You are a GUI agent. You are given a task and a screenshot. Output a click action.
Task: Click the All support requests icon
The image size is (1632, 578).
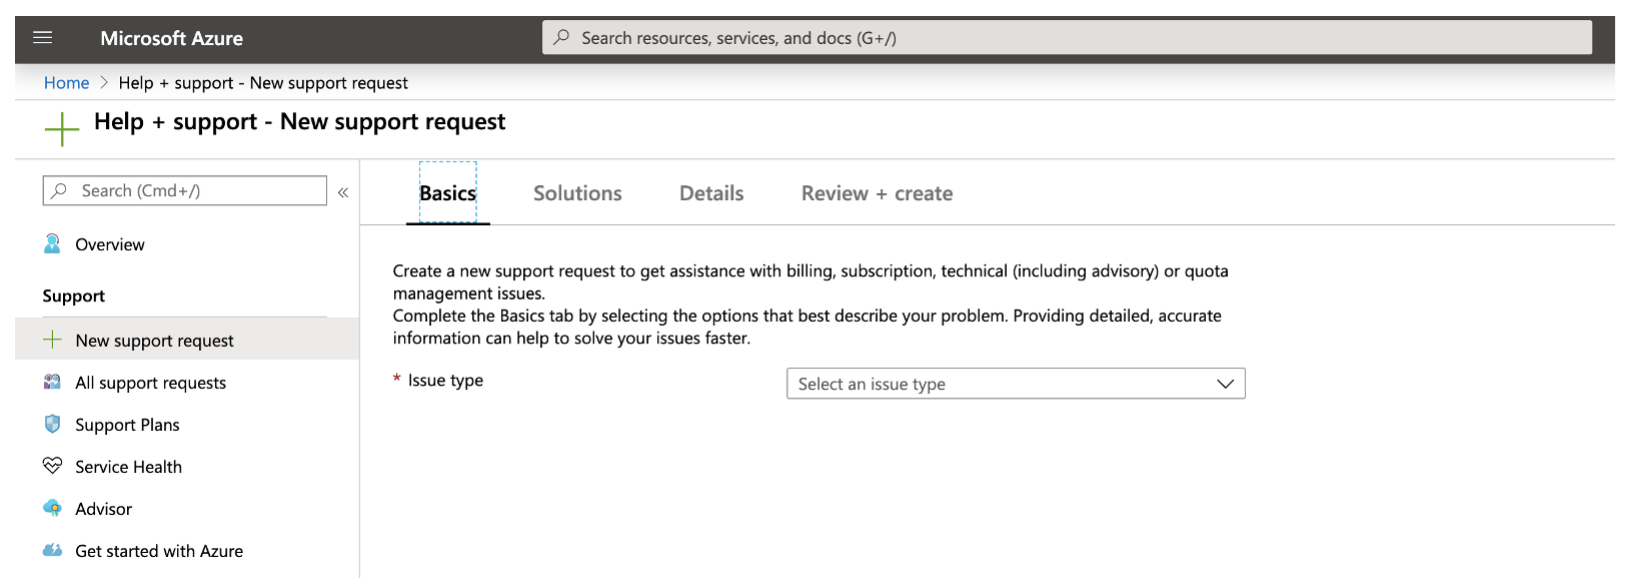(x=52, y=382)
